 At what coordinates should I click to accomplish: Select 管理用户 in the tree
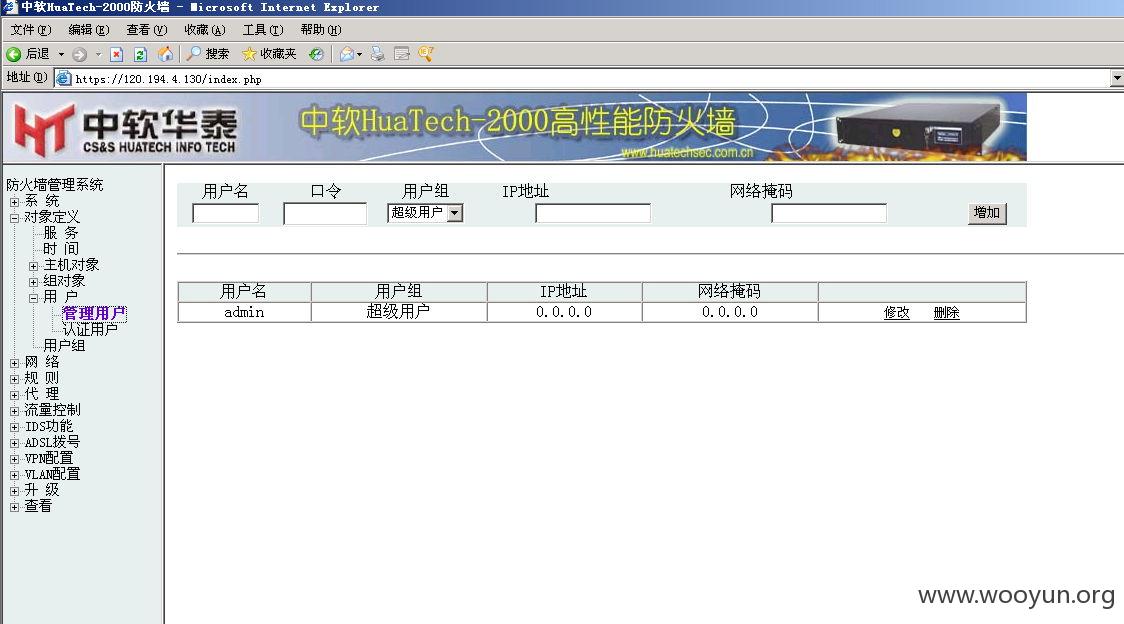point(94,313)
